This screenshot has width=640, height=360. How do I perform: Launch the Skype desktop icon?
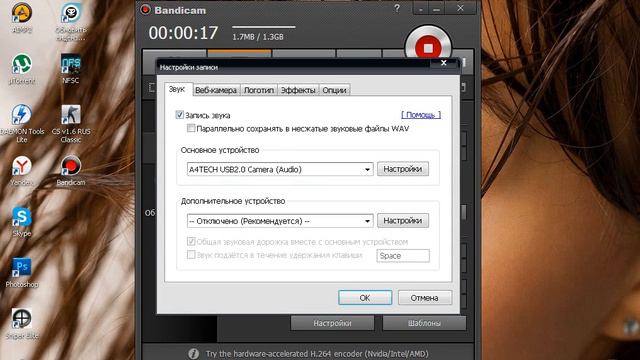pyautogui.click(x=22, y=222)
